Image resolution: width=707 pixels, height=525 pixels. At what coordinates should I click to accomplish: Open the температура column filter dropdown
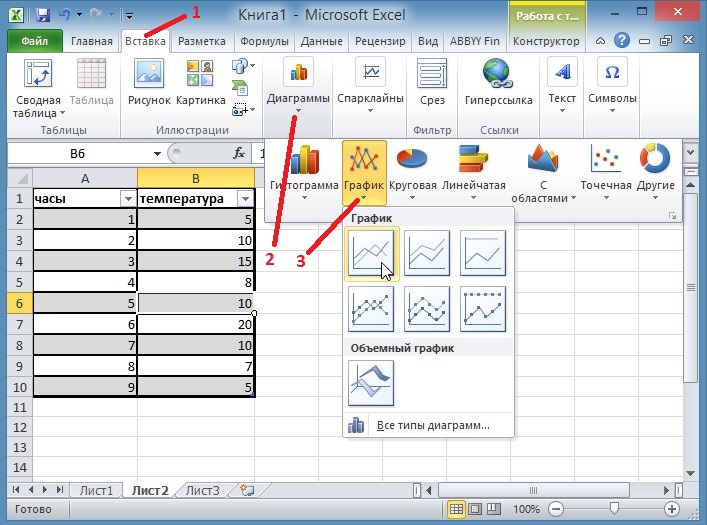(x=245, y=199)
